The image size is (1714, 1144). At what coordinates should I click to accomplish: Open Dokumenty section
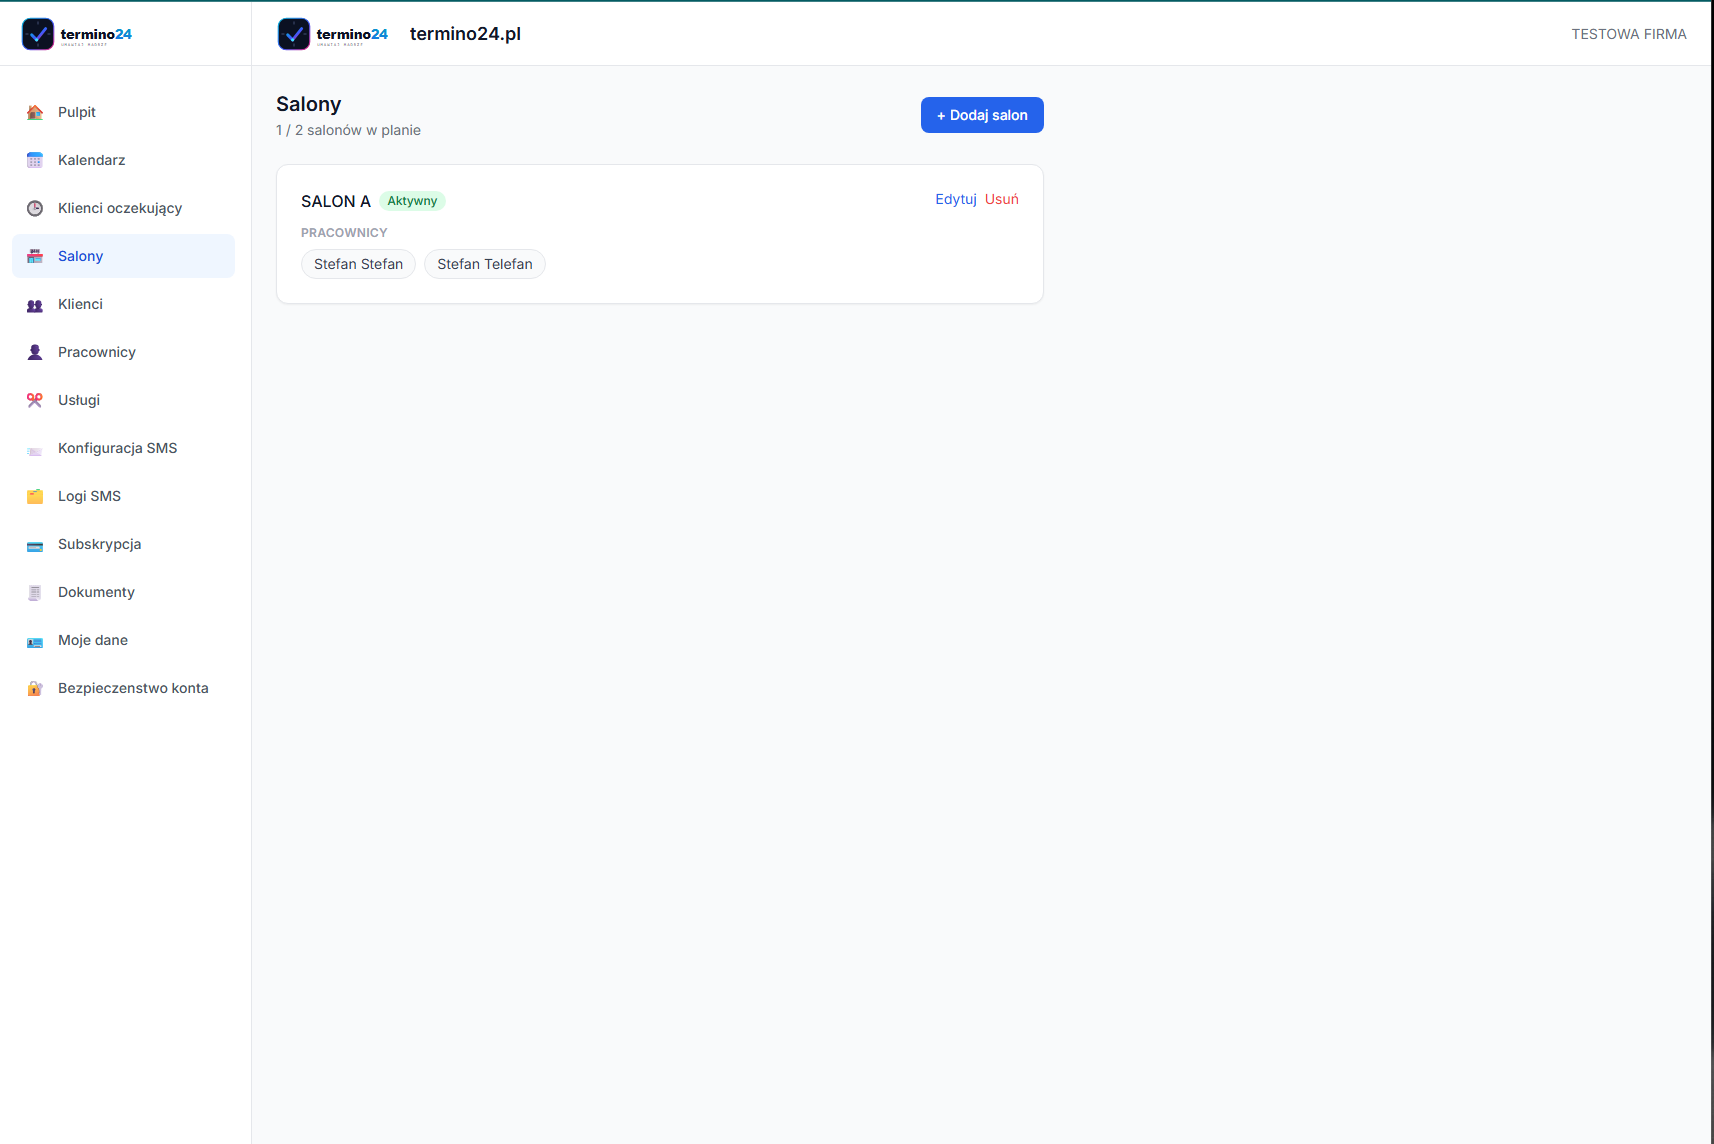(x=123, y=592)
